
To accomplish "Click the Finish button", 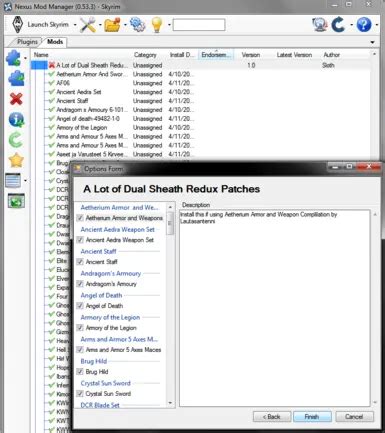I will (x=312, y=417).
